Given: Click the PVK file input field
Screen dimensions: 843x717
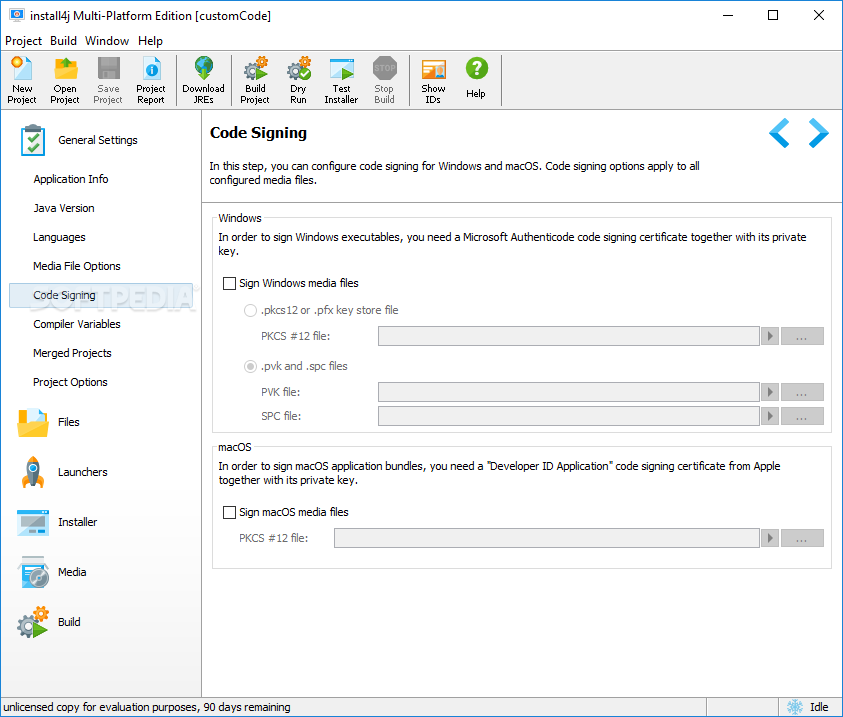Looking at the screenshot, I should (569, 392).
